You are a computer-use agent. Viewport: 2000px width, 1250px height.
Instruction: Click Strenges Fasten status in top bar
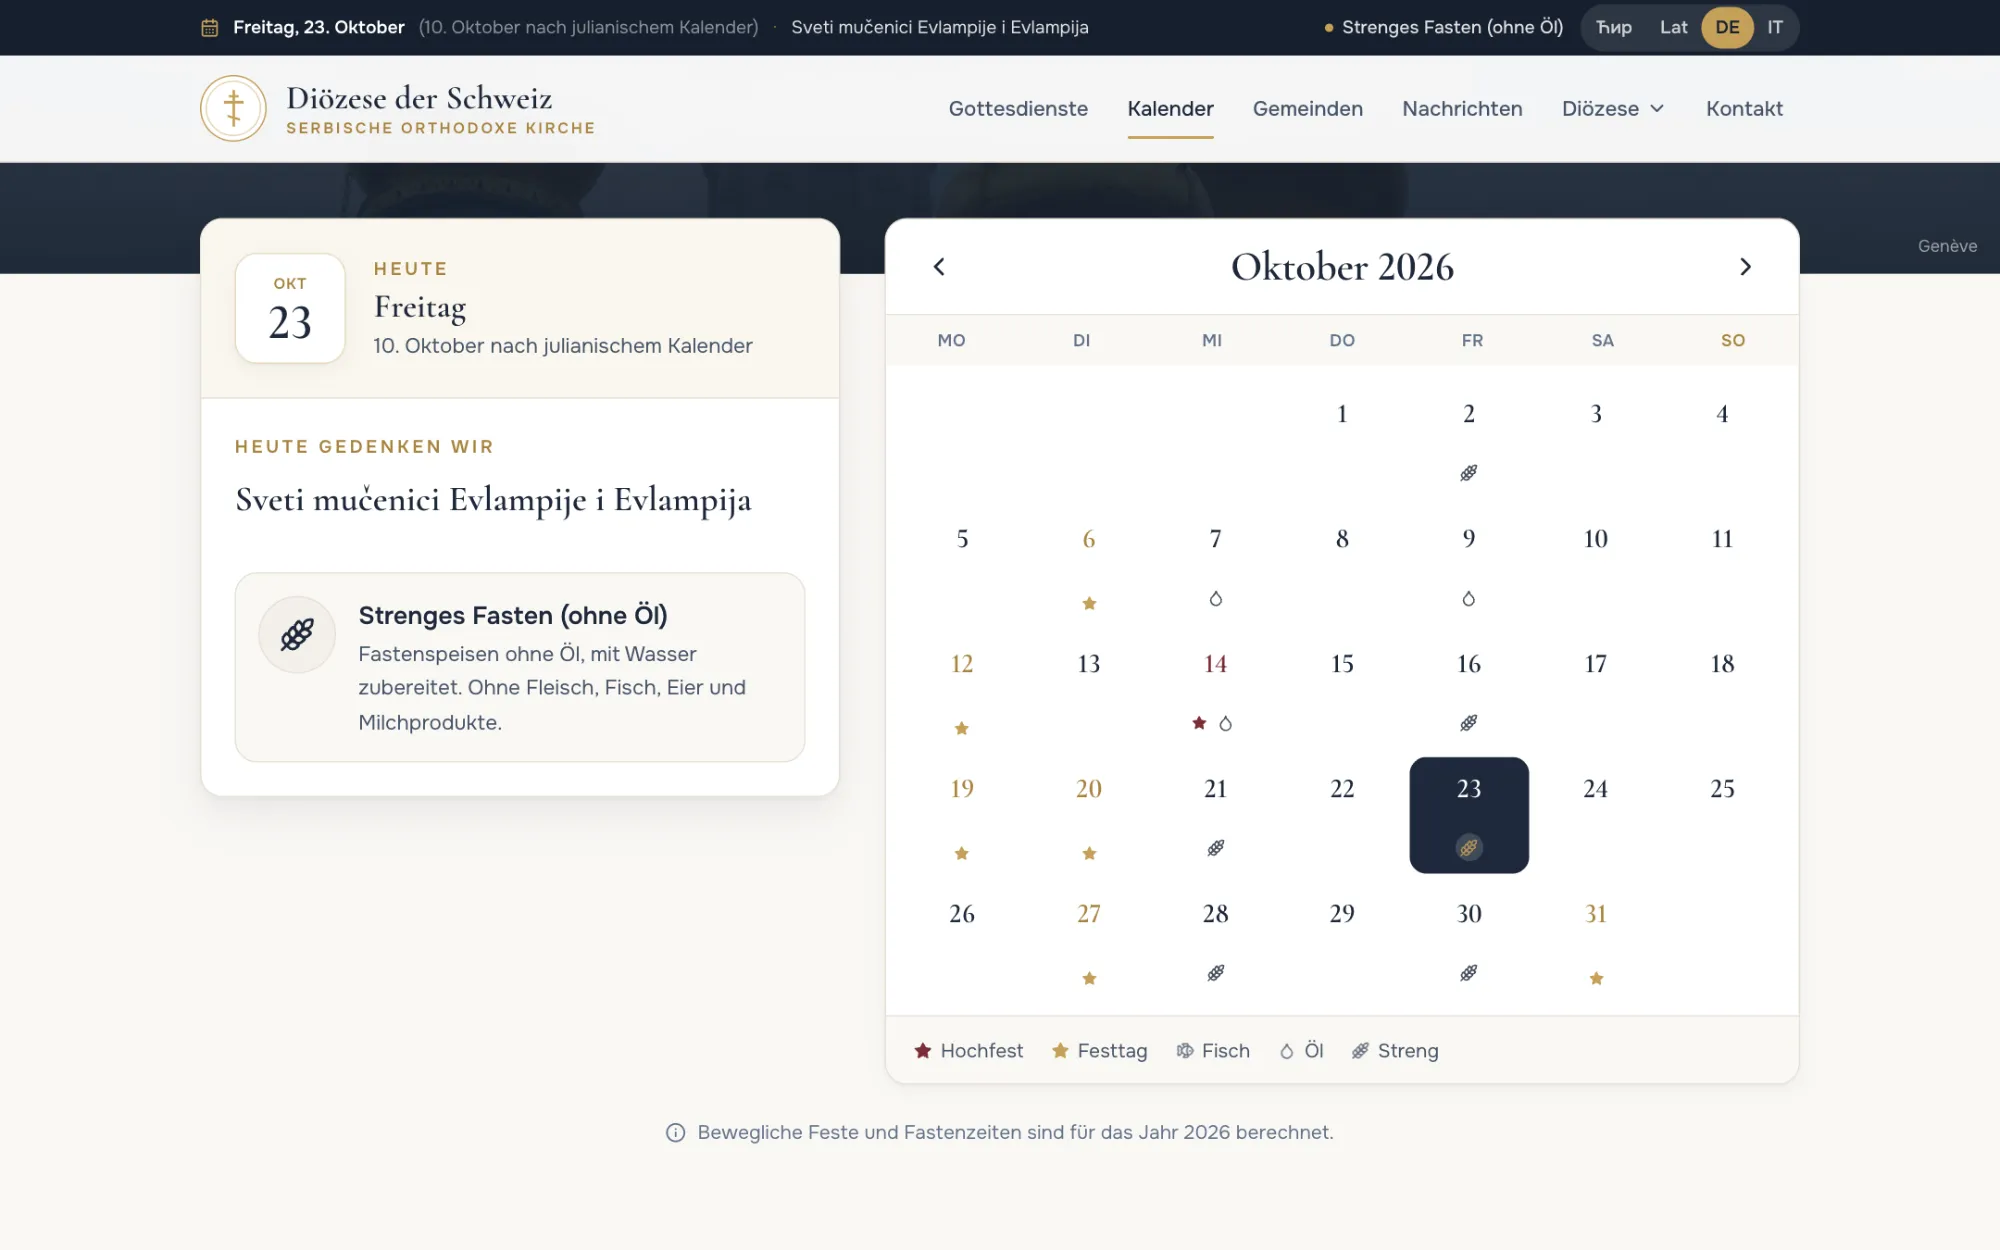tap(1443, 27)
